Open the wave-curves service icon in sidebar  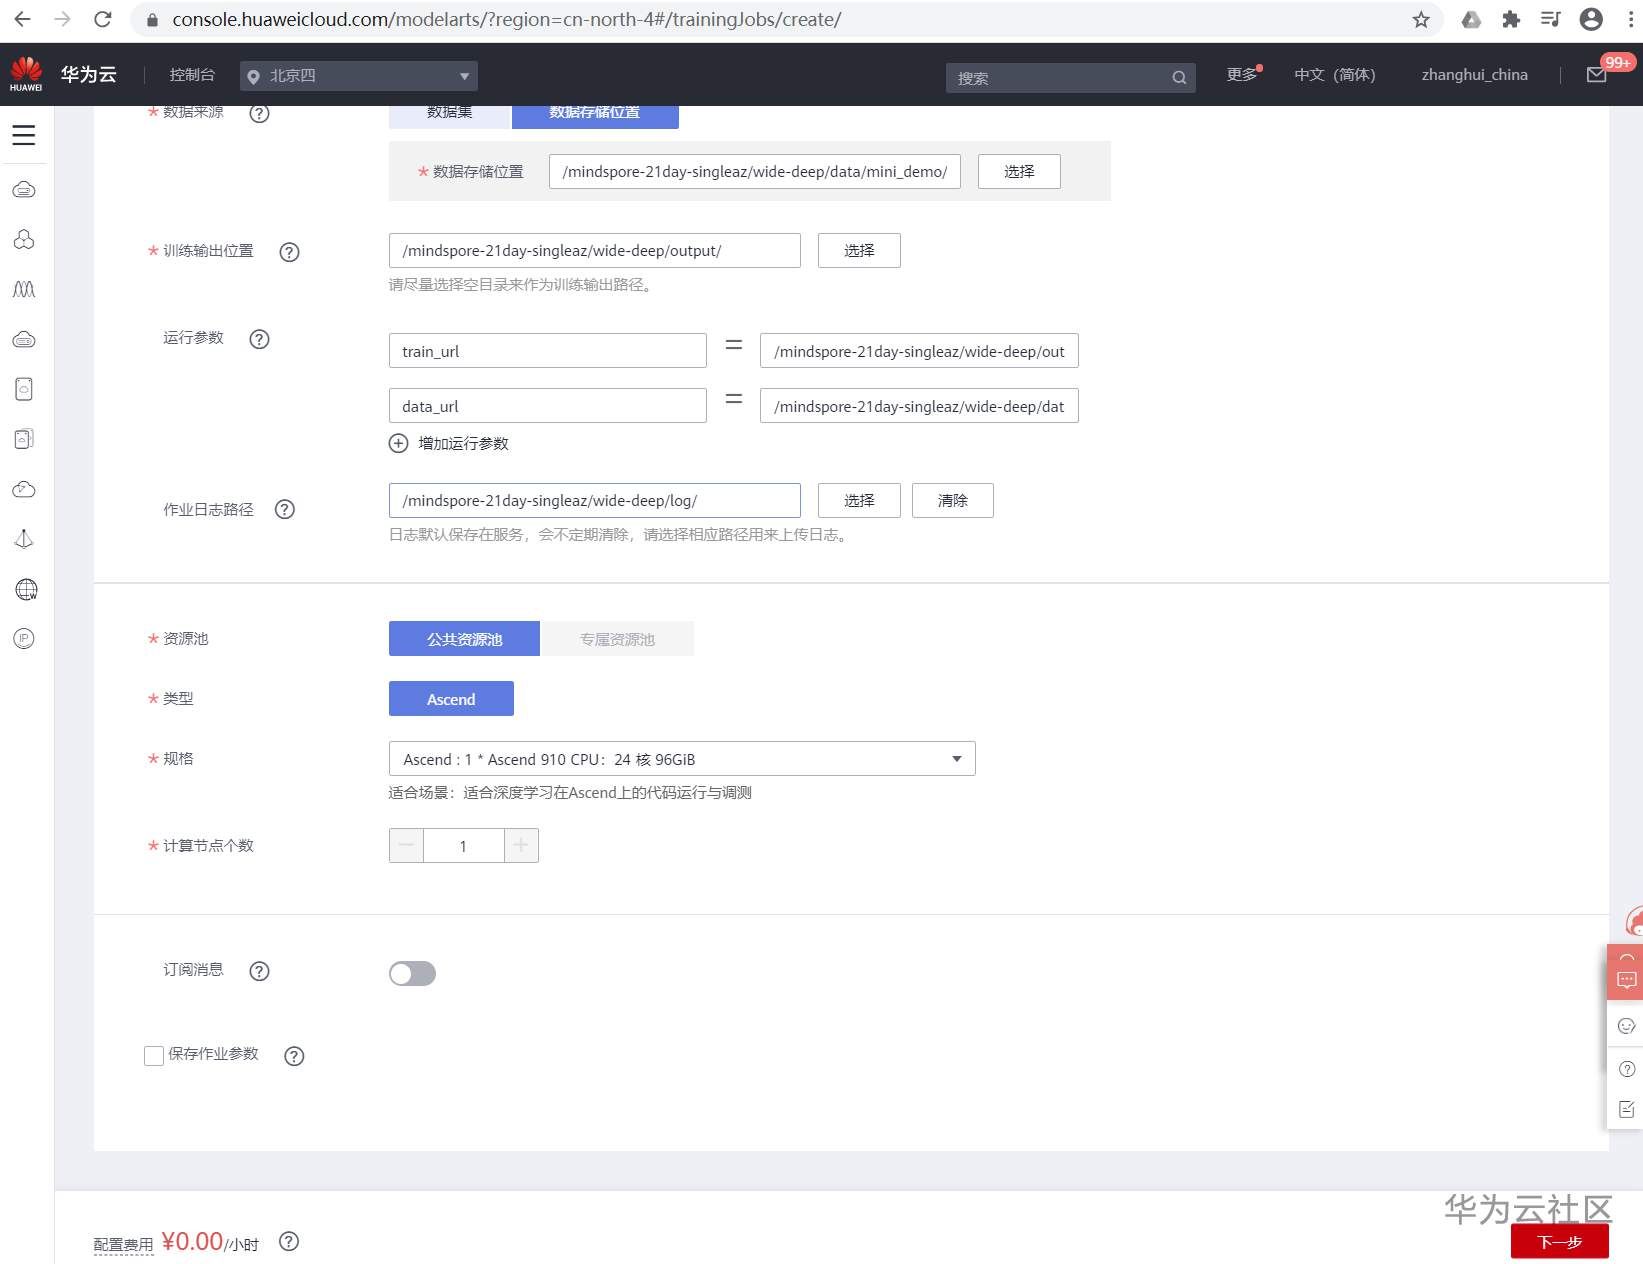point(24,289)
